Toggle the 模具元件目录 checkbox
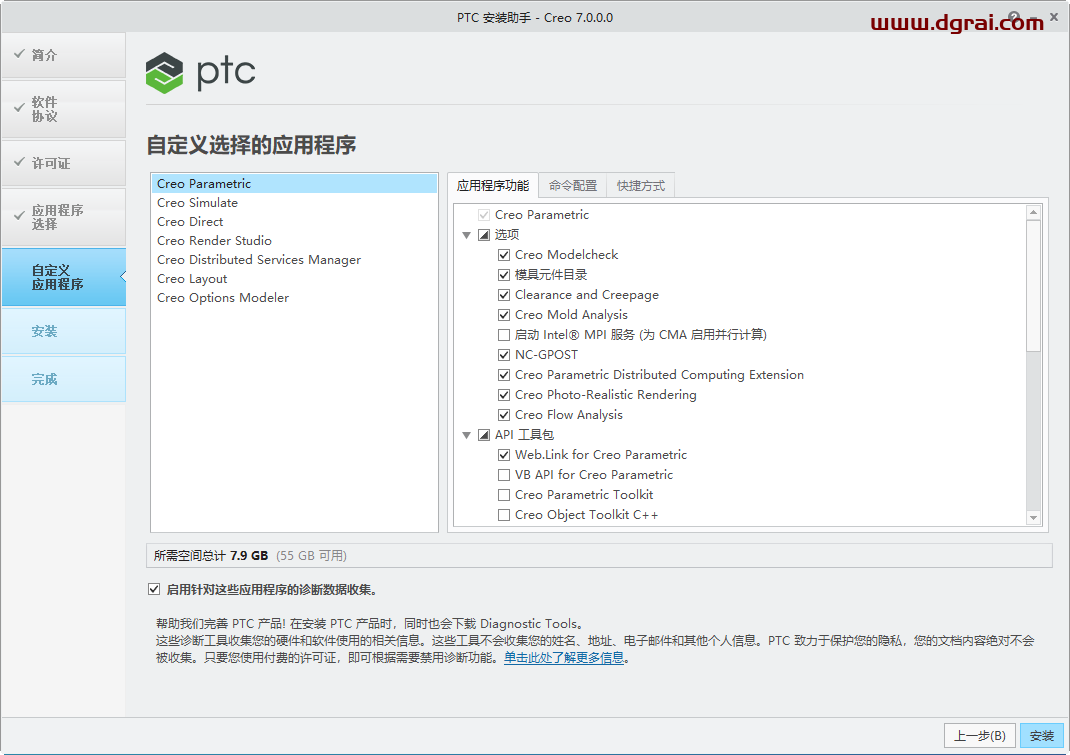Viewport: 1070px width, 755px height. pos(504,275)
